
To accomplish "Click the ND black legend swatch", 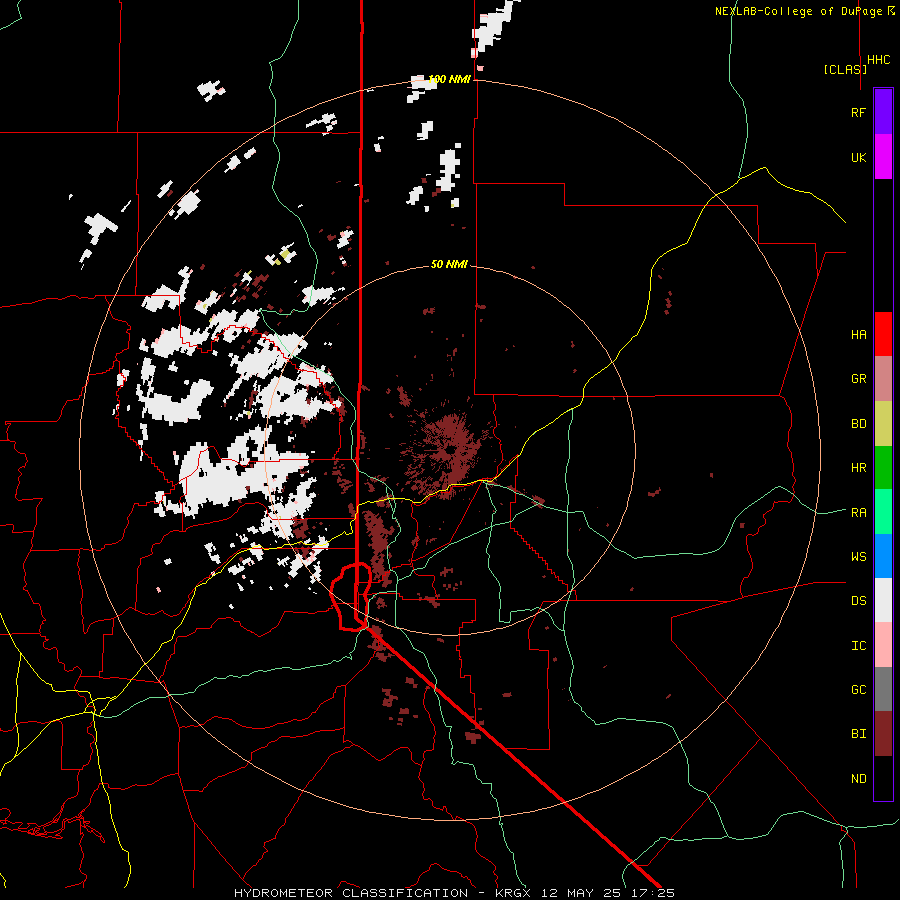I will 883,778.
